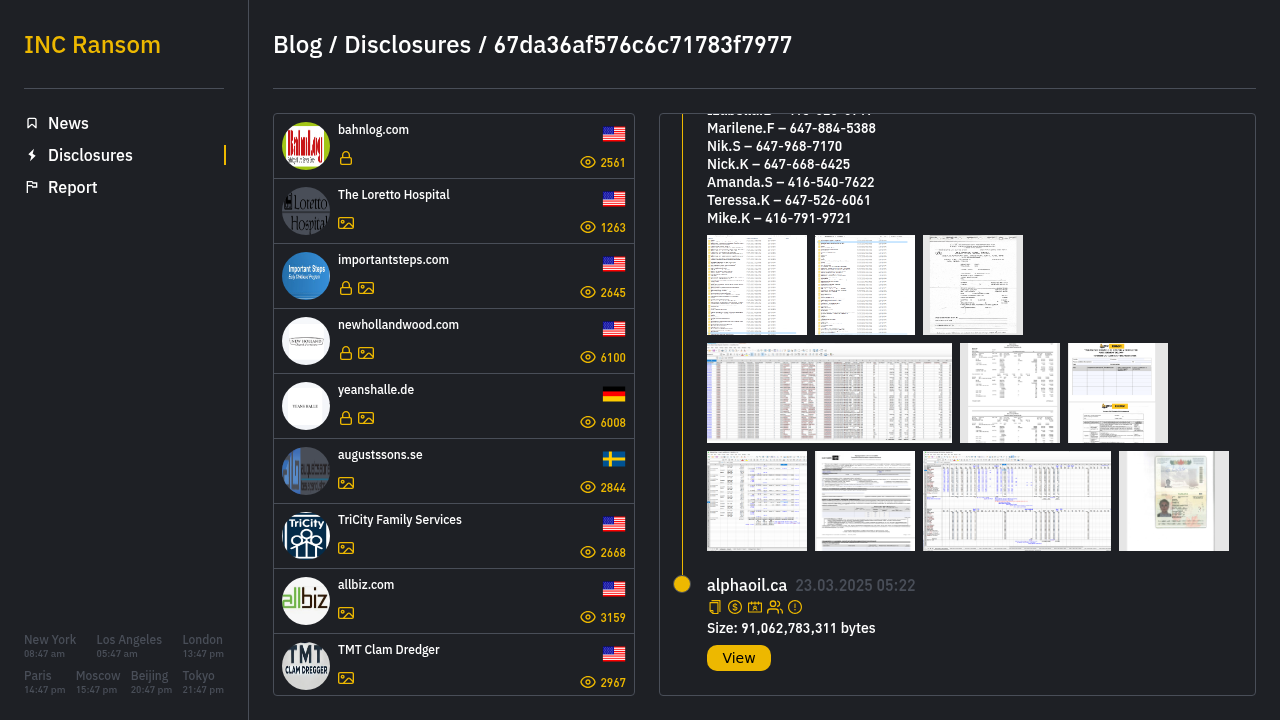The image size is (1280, 720).
Task: Click the 'Blog' part of the breadcrumb
Action: click(x=298, y=45)
